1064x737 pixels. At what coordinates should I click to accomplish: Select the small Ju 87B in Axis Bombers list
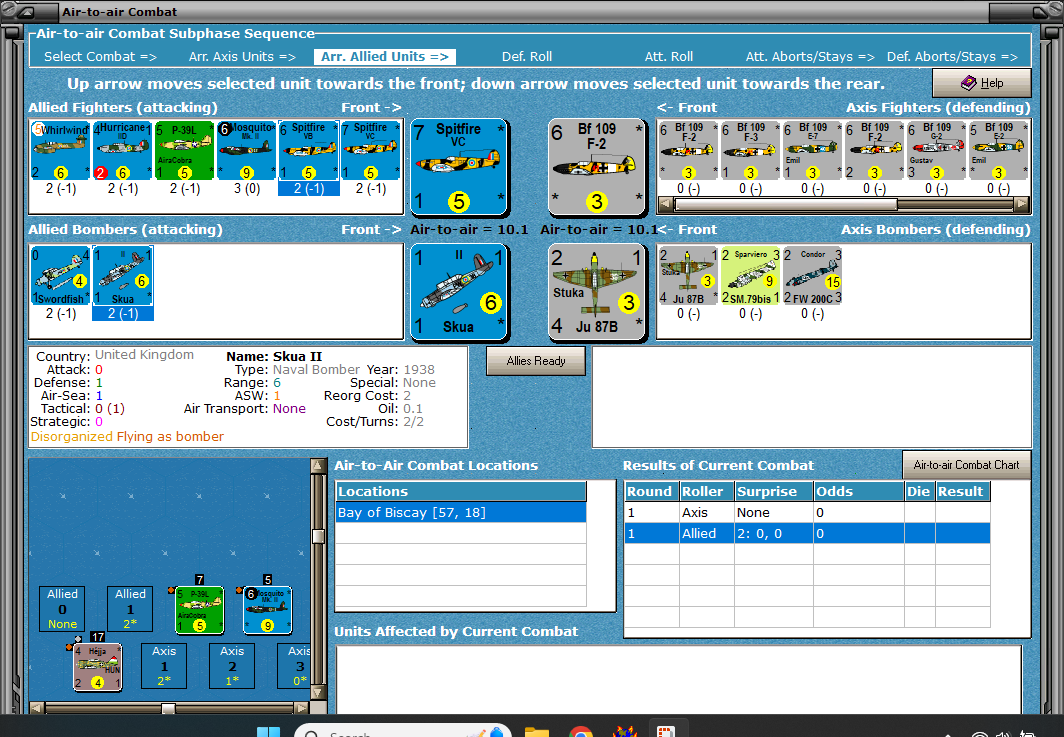click(x=688, y=276)
